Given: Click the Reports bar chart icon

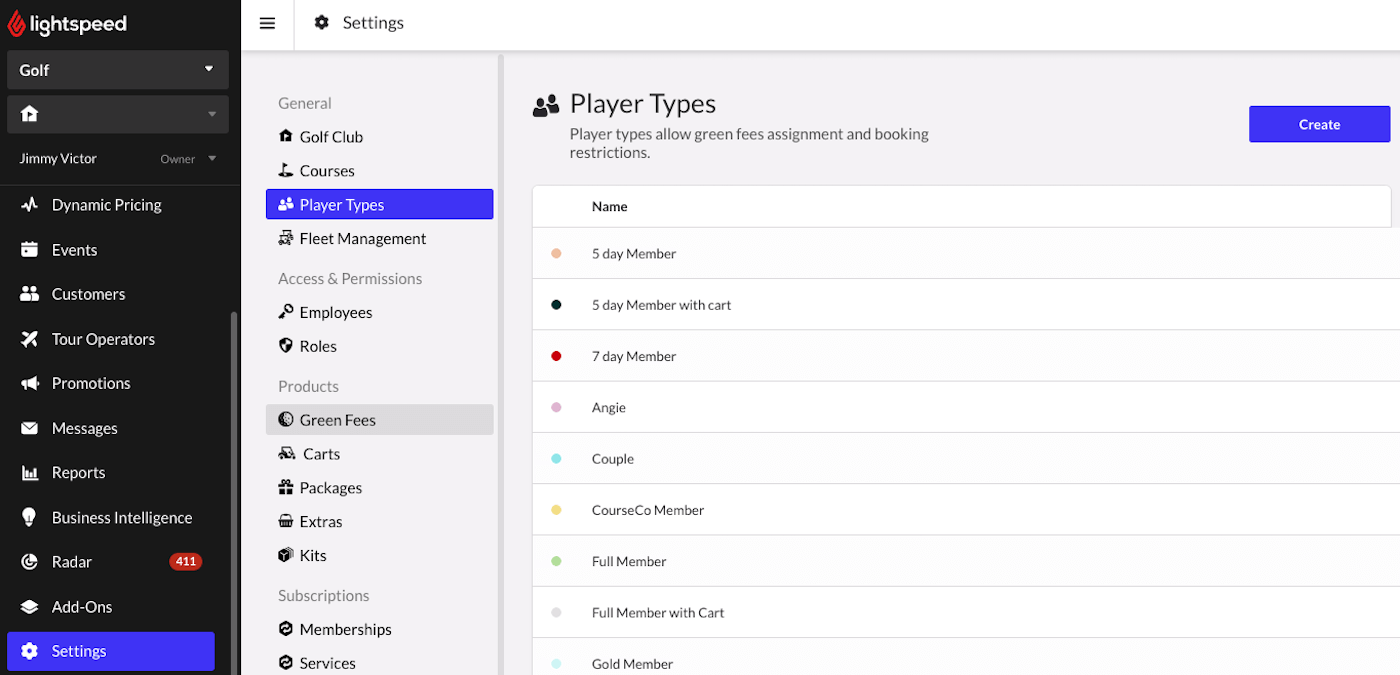Looking at the screenshot, I should (30, 473).
